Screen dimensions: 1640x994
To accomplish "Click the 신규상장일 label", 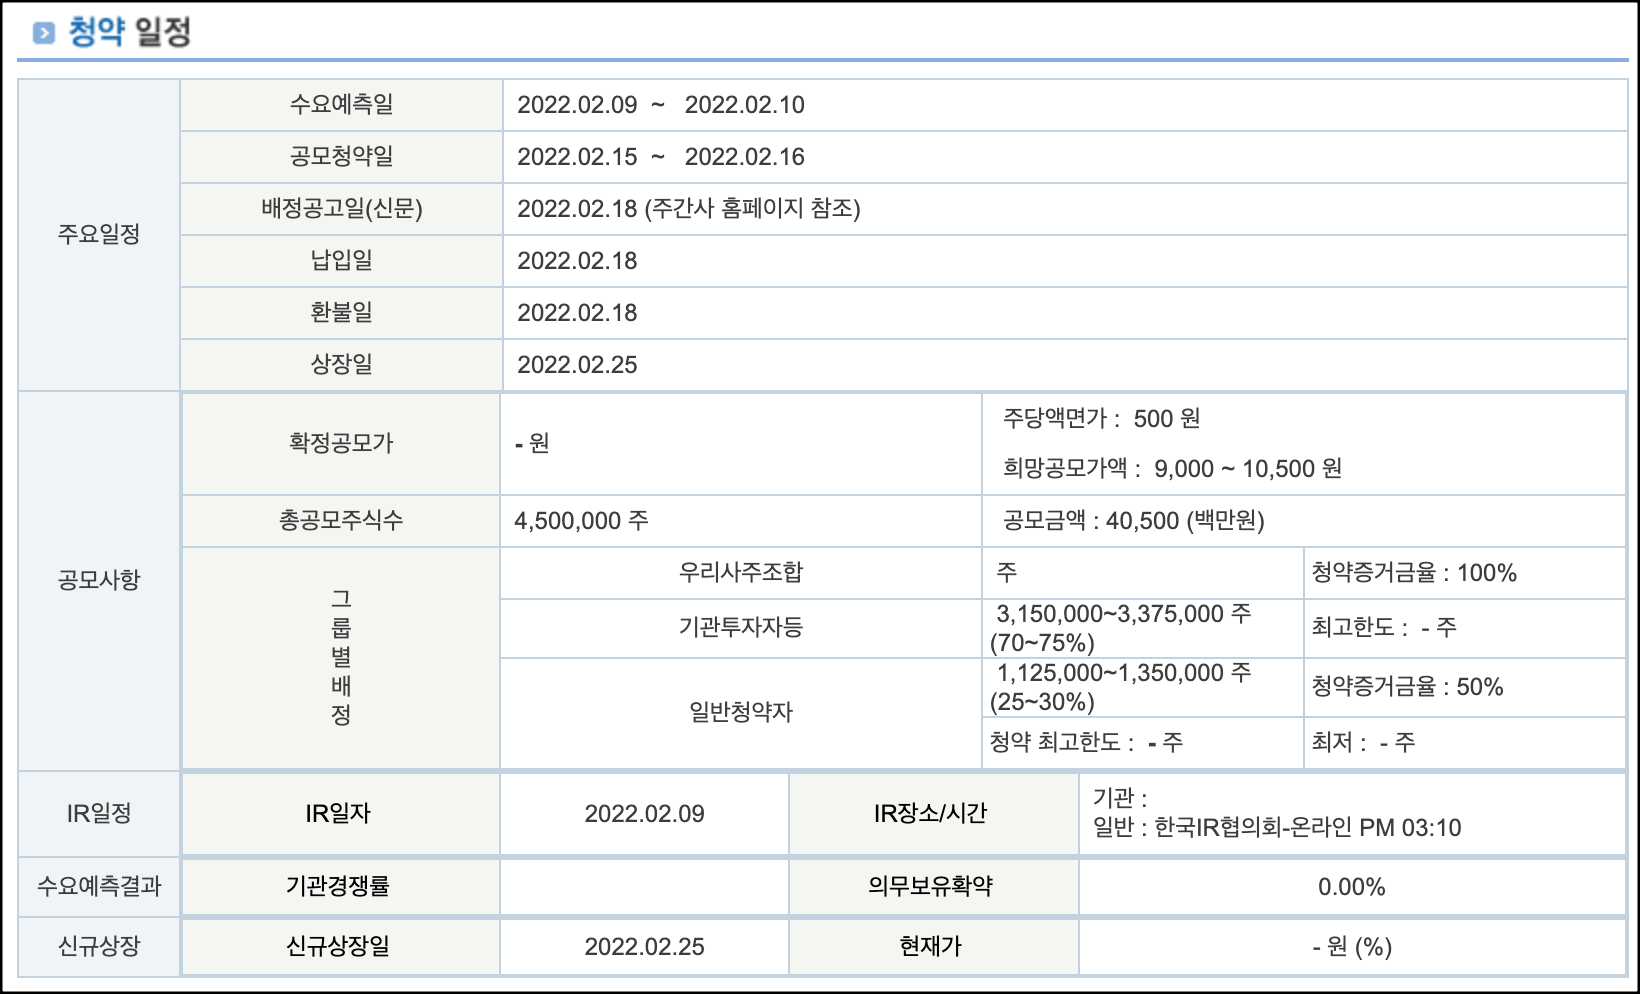I will pyautogui.click(x=341, y=946).
